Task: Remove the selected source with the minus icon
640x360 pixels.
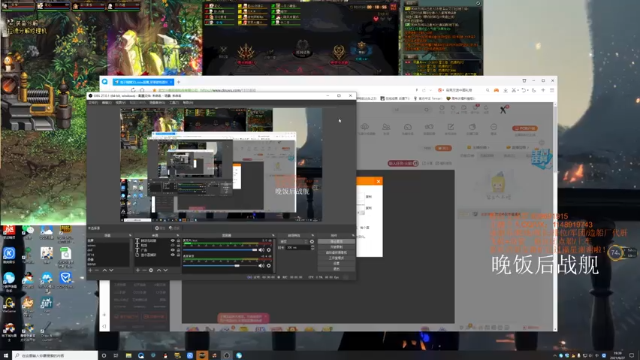Action: point(144,270)
